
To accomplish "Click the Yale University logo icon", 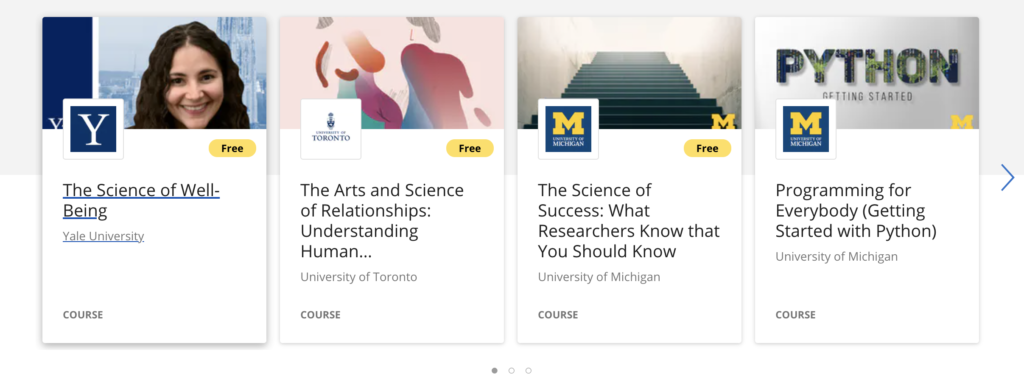I will [x=93, y=129].
